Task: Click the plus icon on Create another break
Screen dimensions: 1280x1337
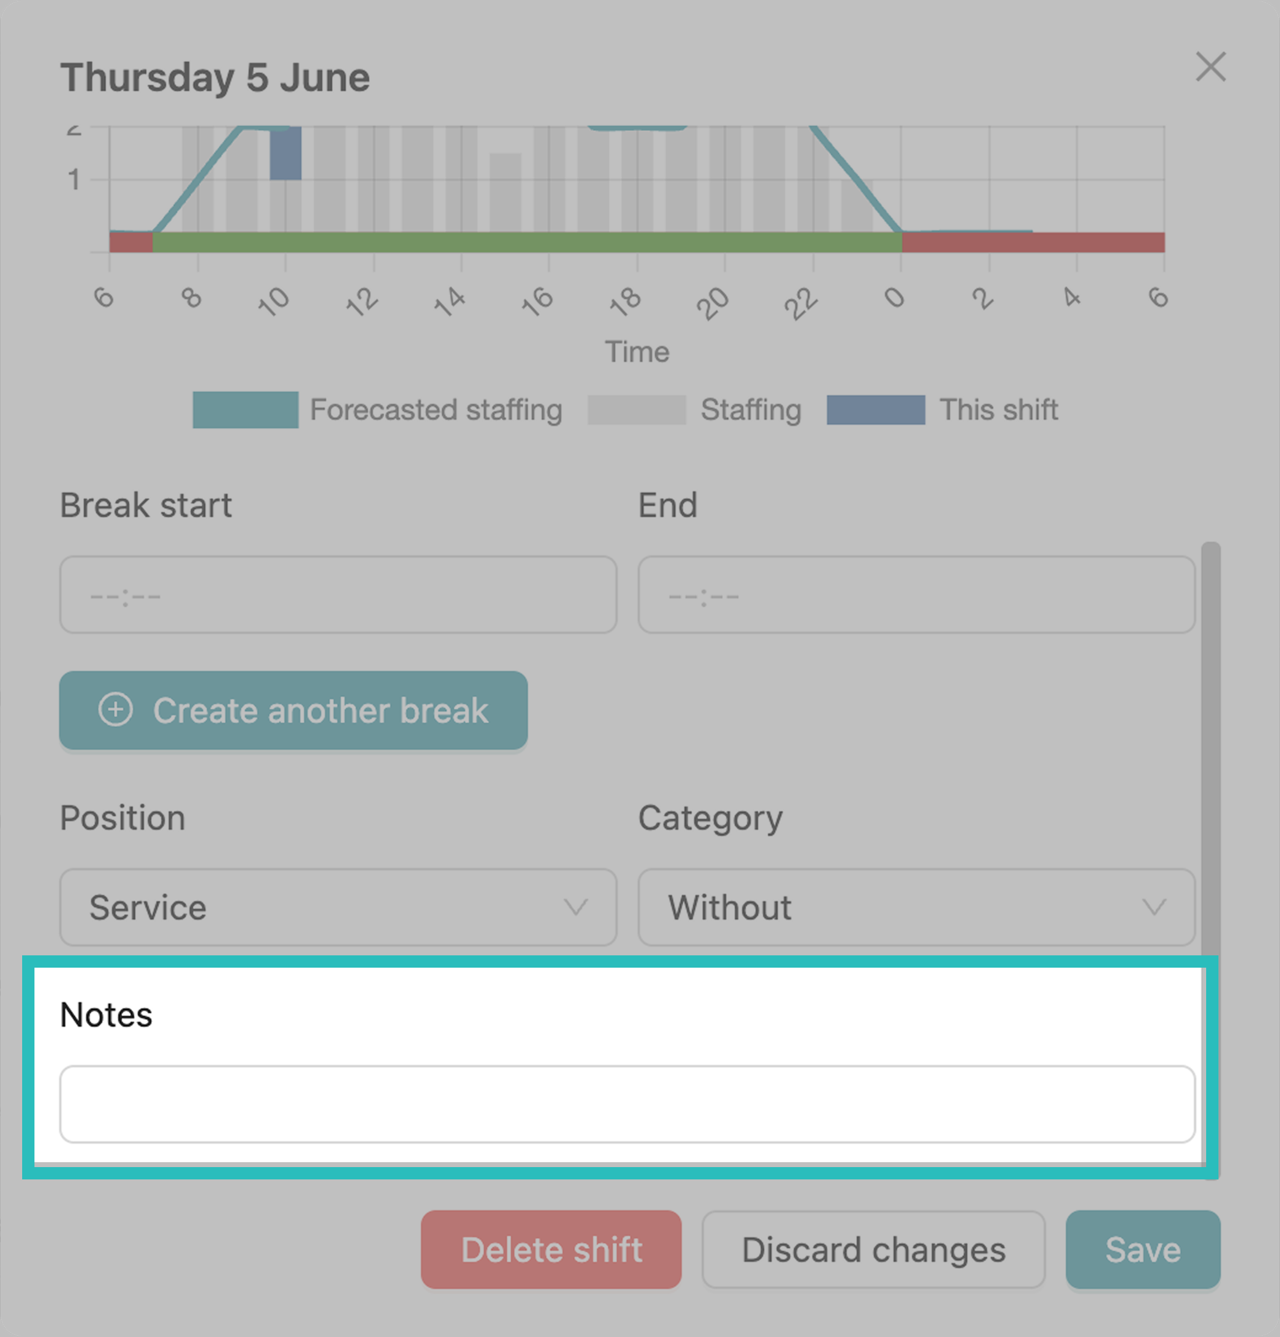Action: coord(115,710)
